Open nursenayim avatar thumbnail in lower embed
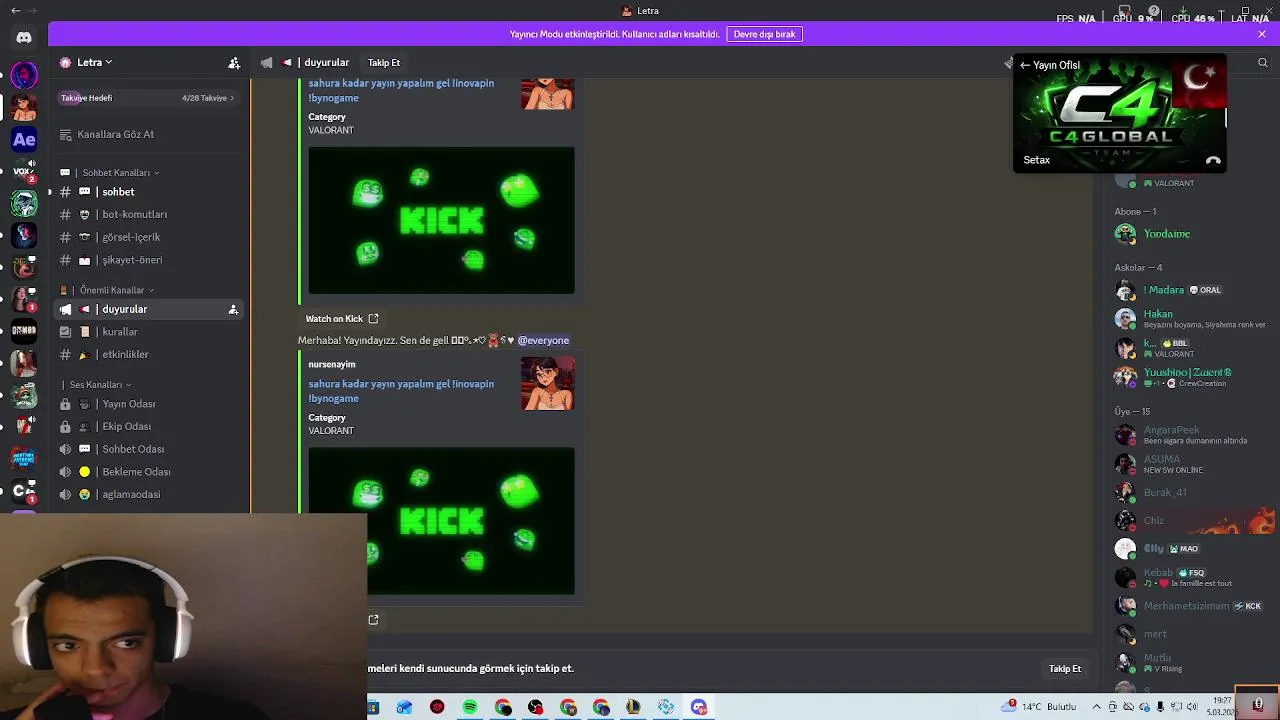The image size is (1280, 720). (548, 383)
